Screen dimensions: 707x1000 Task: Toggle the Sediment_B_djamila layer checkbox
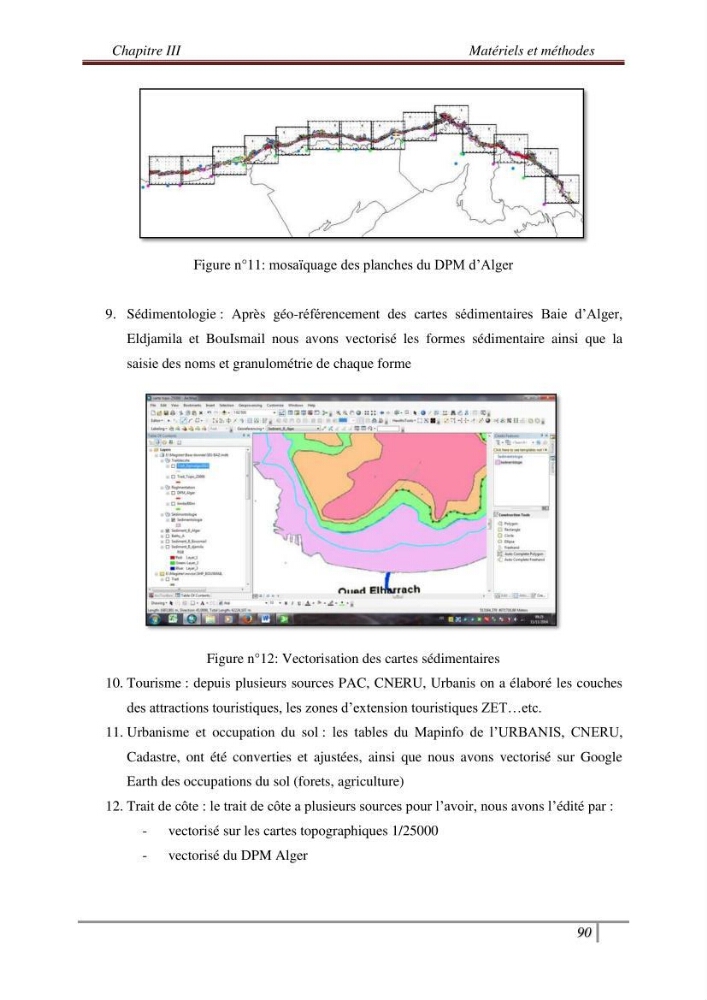click(168, 547)
